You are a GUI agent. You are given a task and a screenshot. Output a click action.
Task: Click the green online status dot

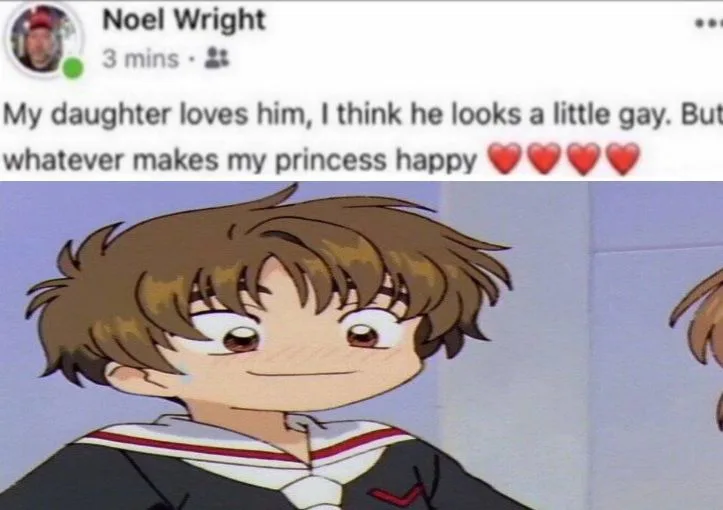click(73, 68)
